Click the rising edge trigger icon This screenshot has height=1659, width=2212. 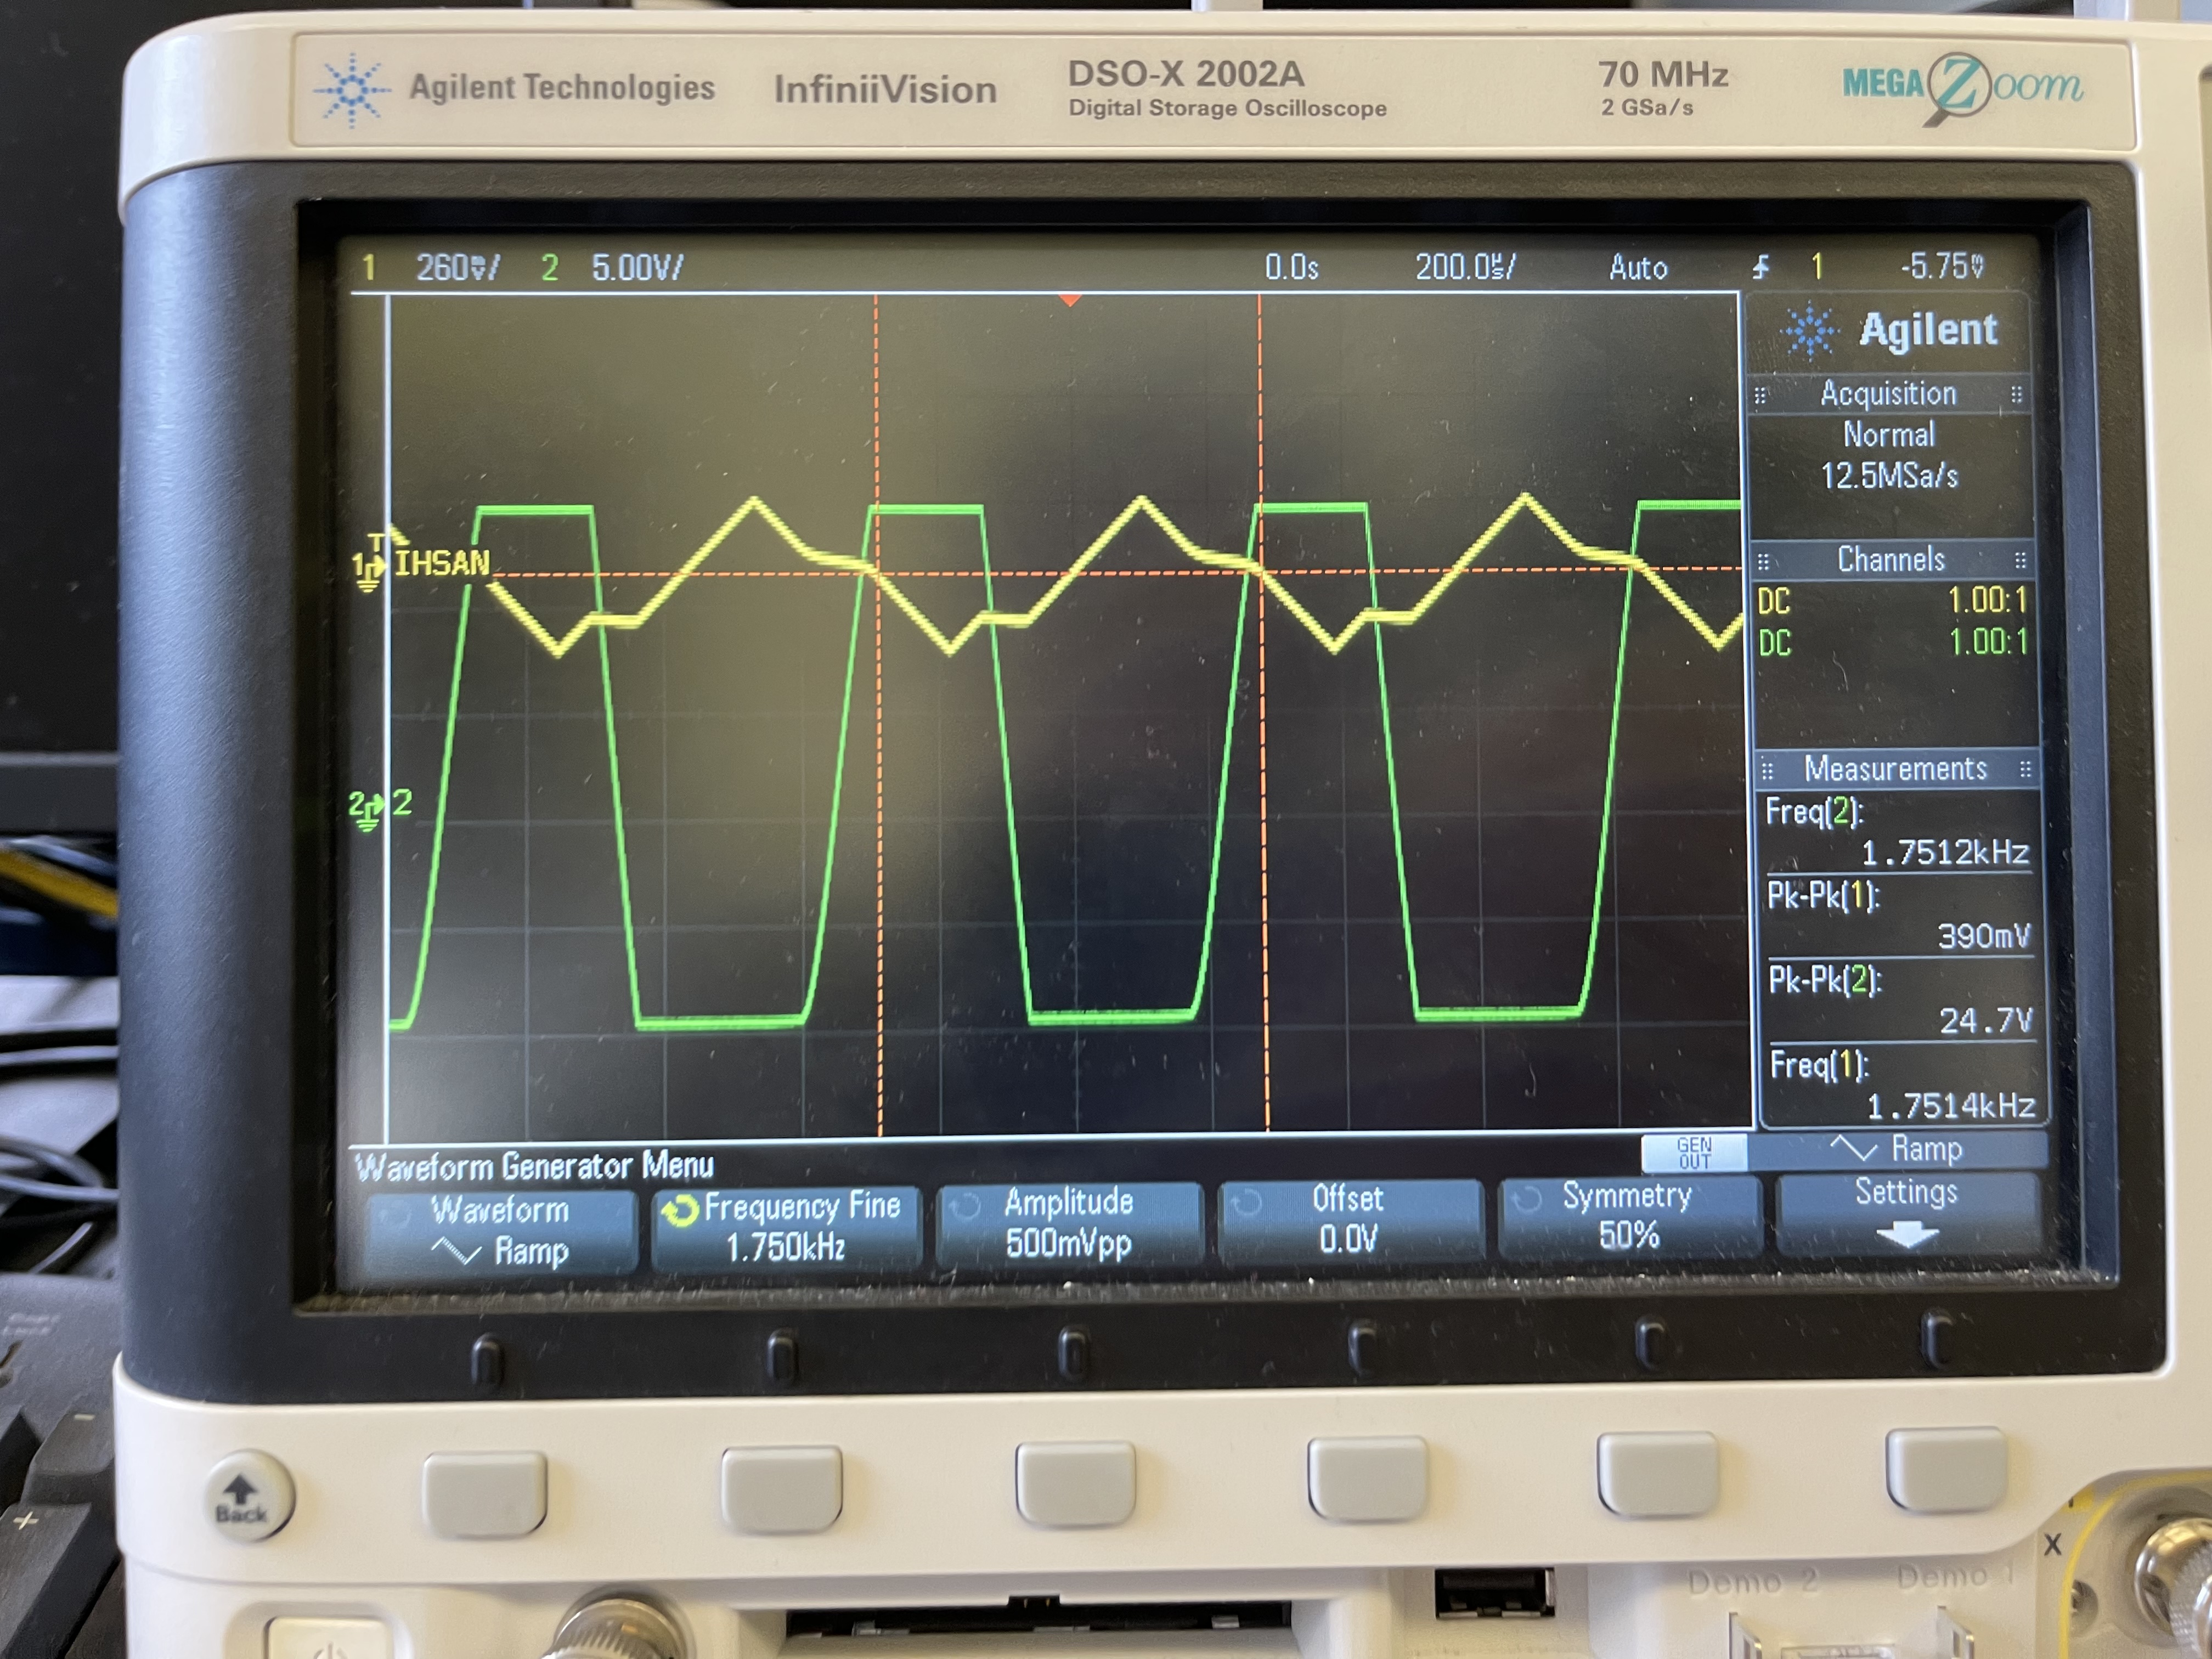point(1761,267)
